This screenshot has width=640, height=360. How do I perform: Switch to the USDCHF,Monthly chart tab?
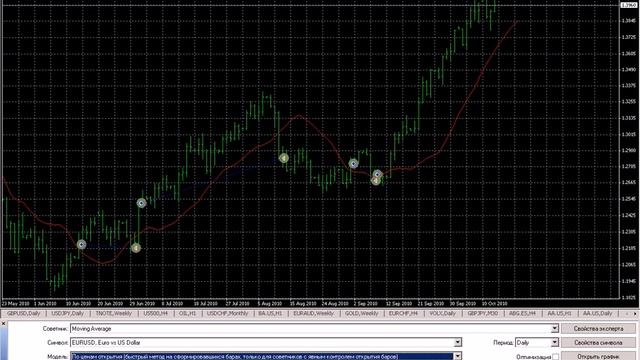(x=227, y=313)
